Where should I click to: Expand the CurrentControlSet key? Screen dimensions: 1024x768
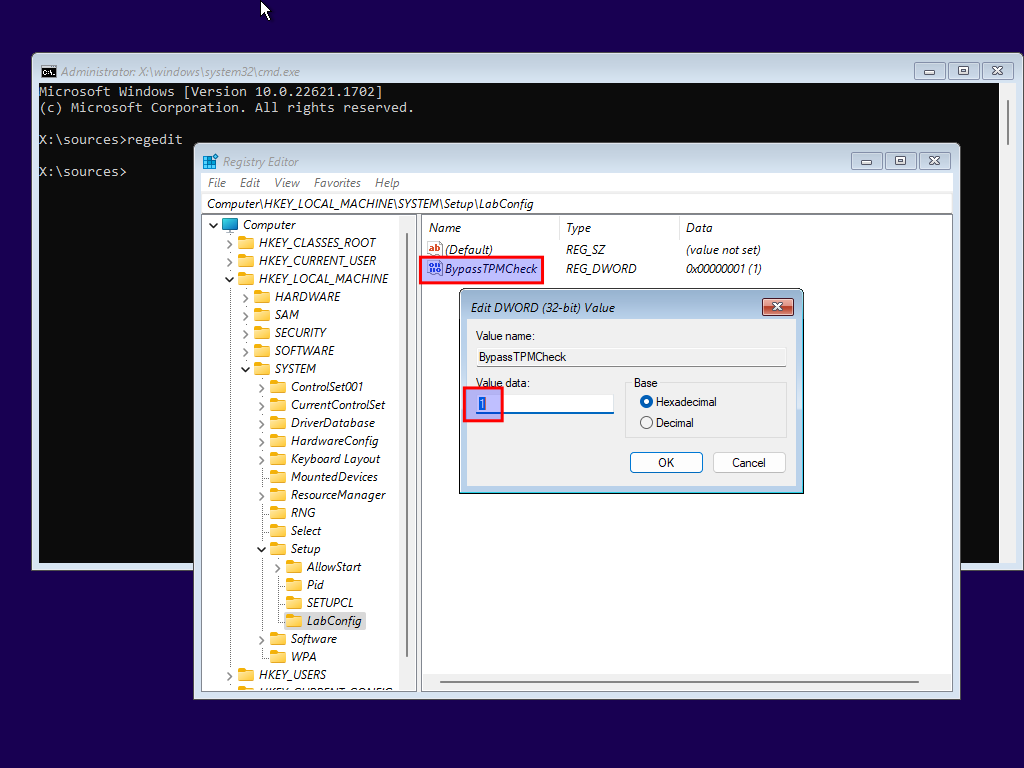coord(261,406)
